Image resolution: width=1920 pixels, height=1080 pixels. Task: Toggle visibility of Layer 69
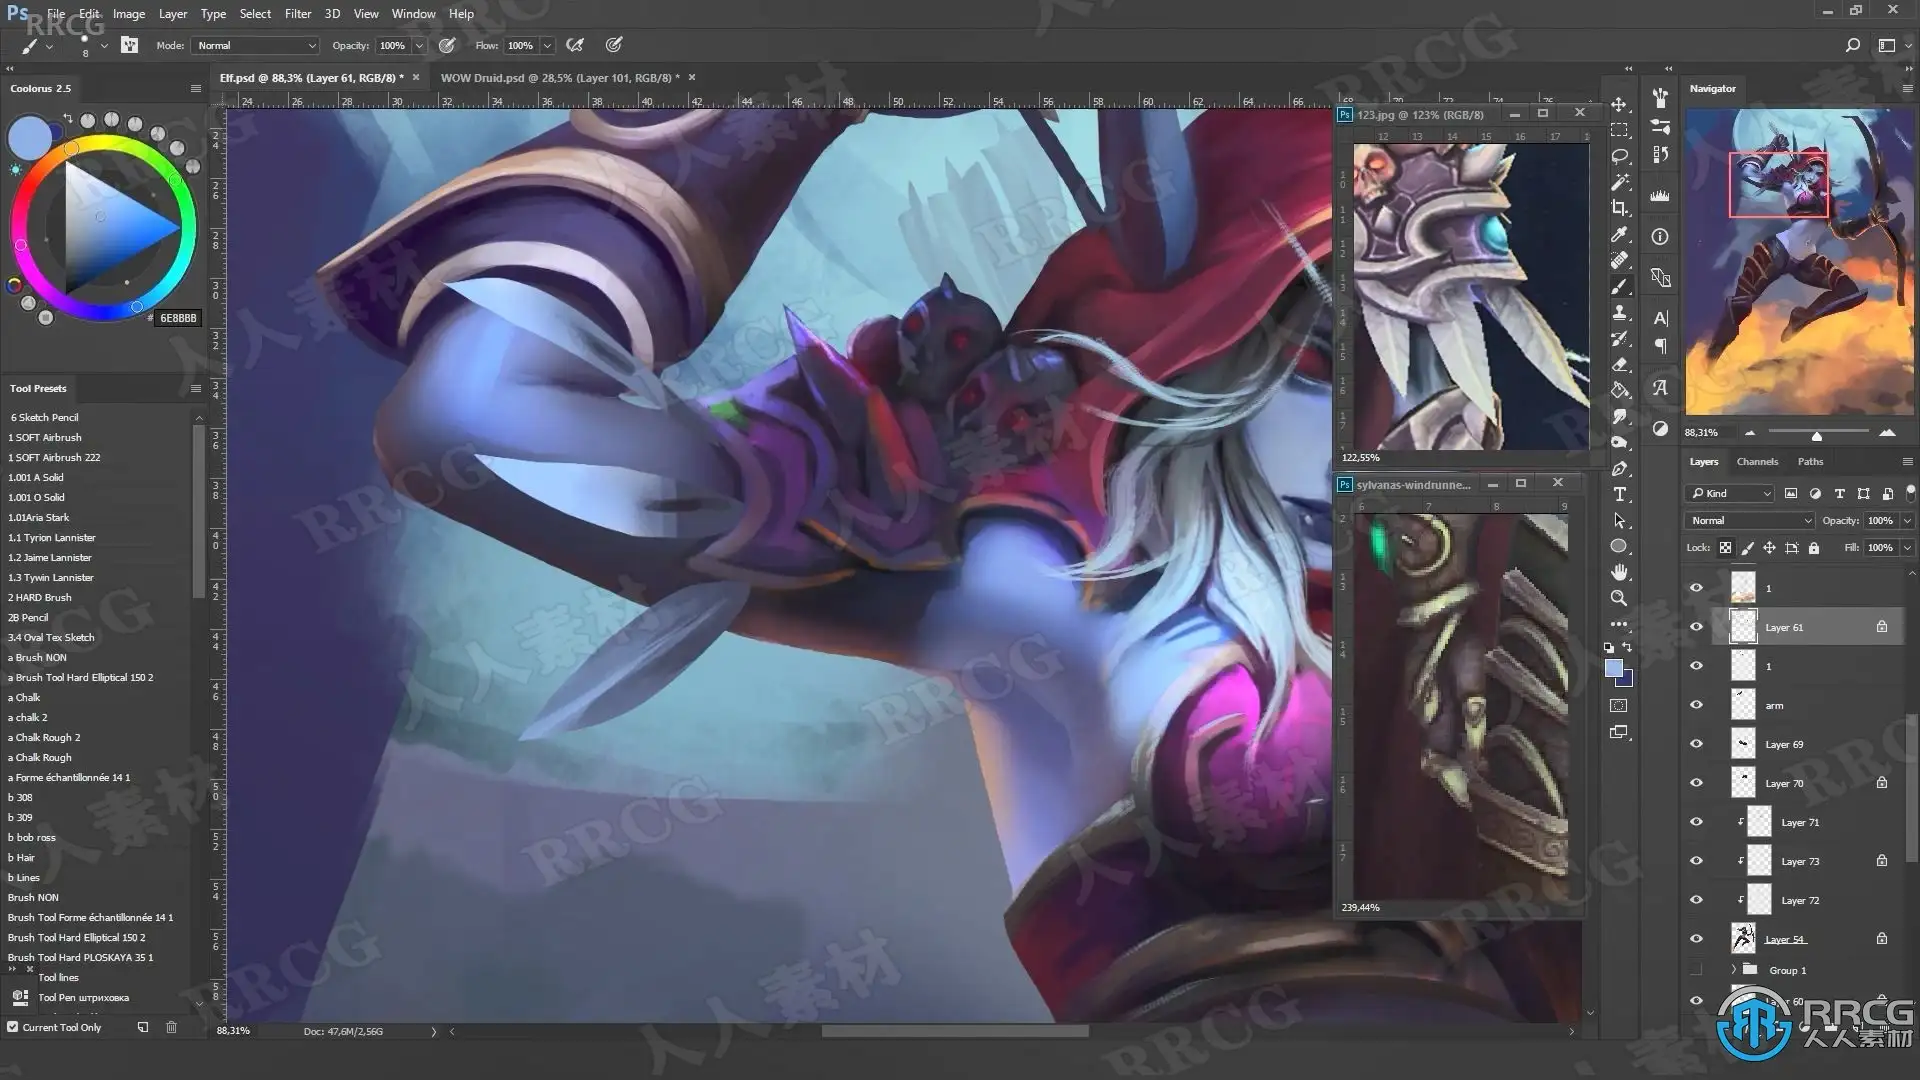[x=1696, y=744]
